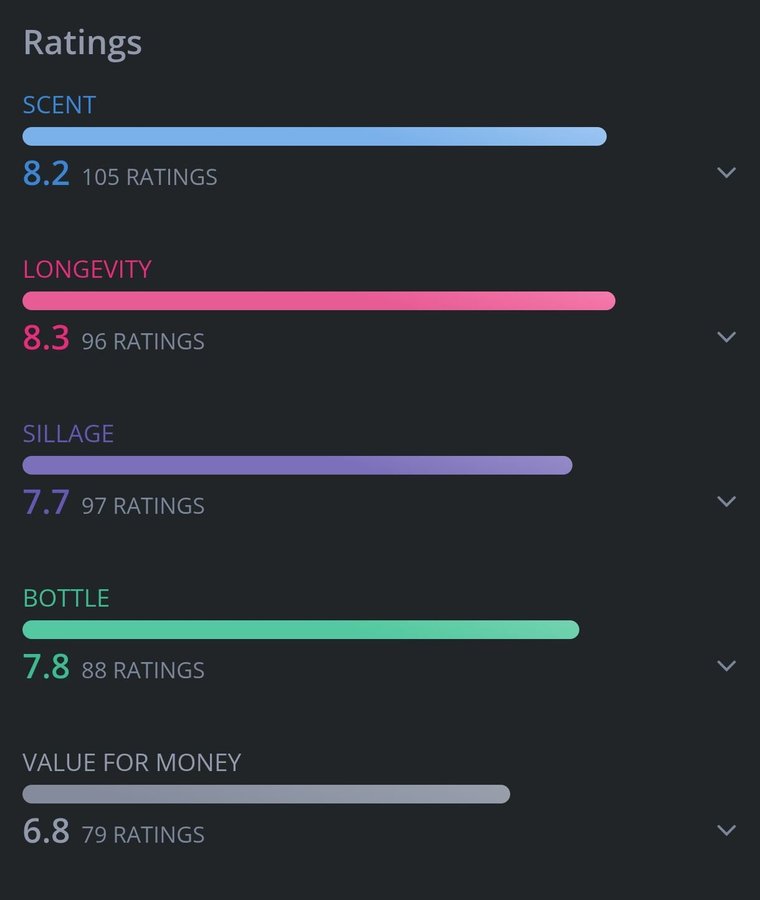Click the green Bottle rating bar
This screenshot has height=900, width=760.
point(300,630)
